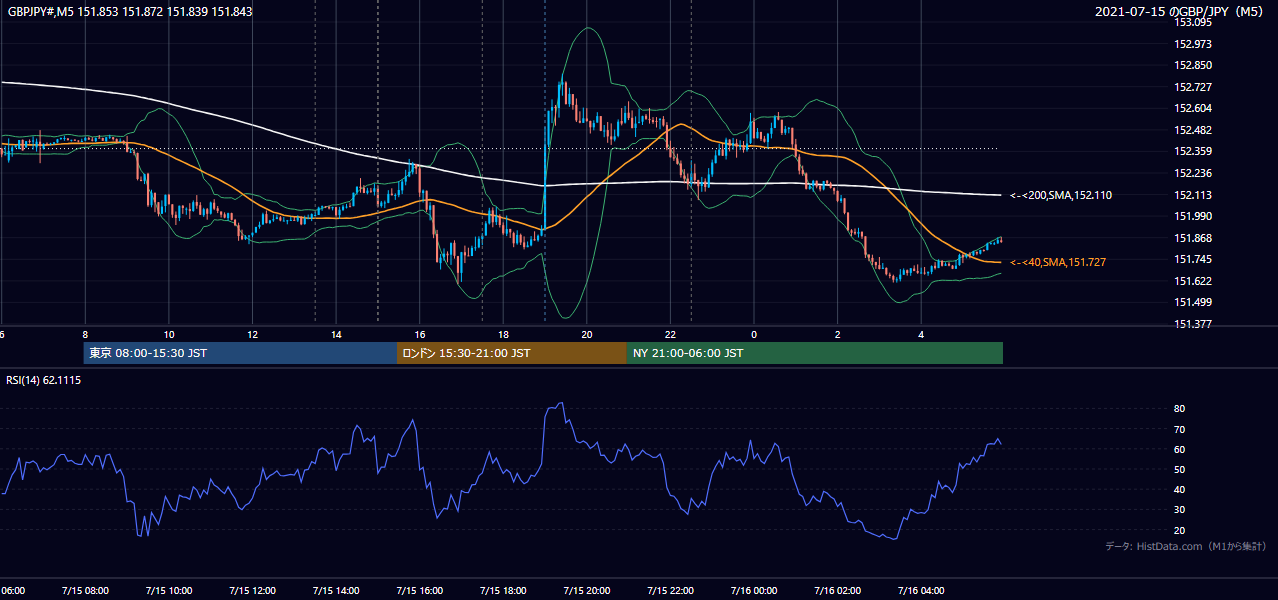Image resolution: width=1278 pixels, height=600 pixels.
Task: Click hour tick 22 under price chart
Action: pos(671,335)
